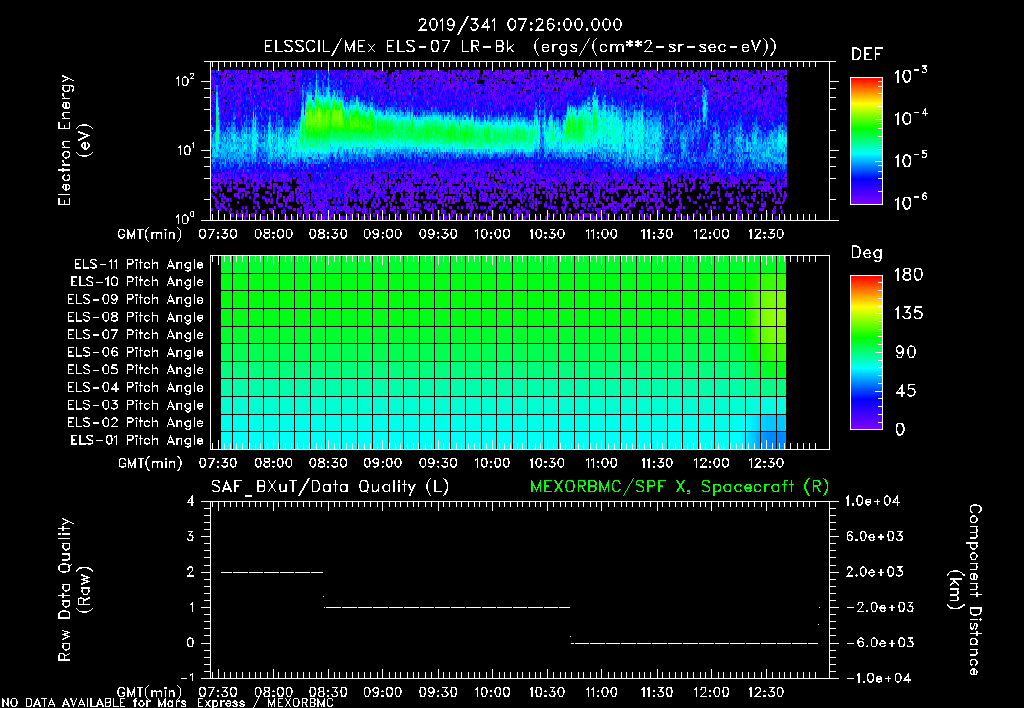Click the 180 value on Deg scale
The image size is (1024, 708).
[908, 275]
